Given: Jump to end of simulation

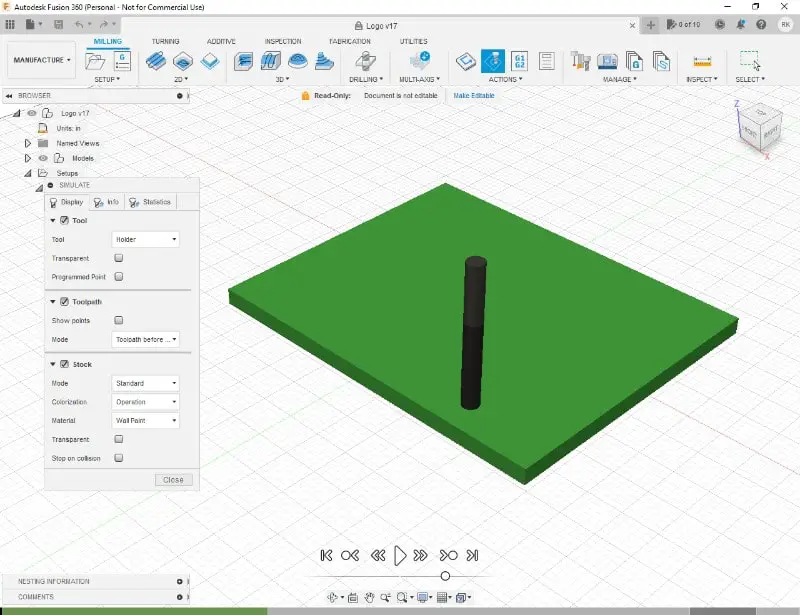Looking at the screenshot, I should (x=473, y=555).
